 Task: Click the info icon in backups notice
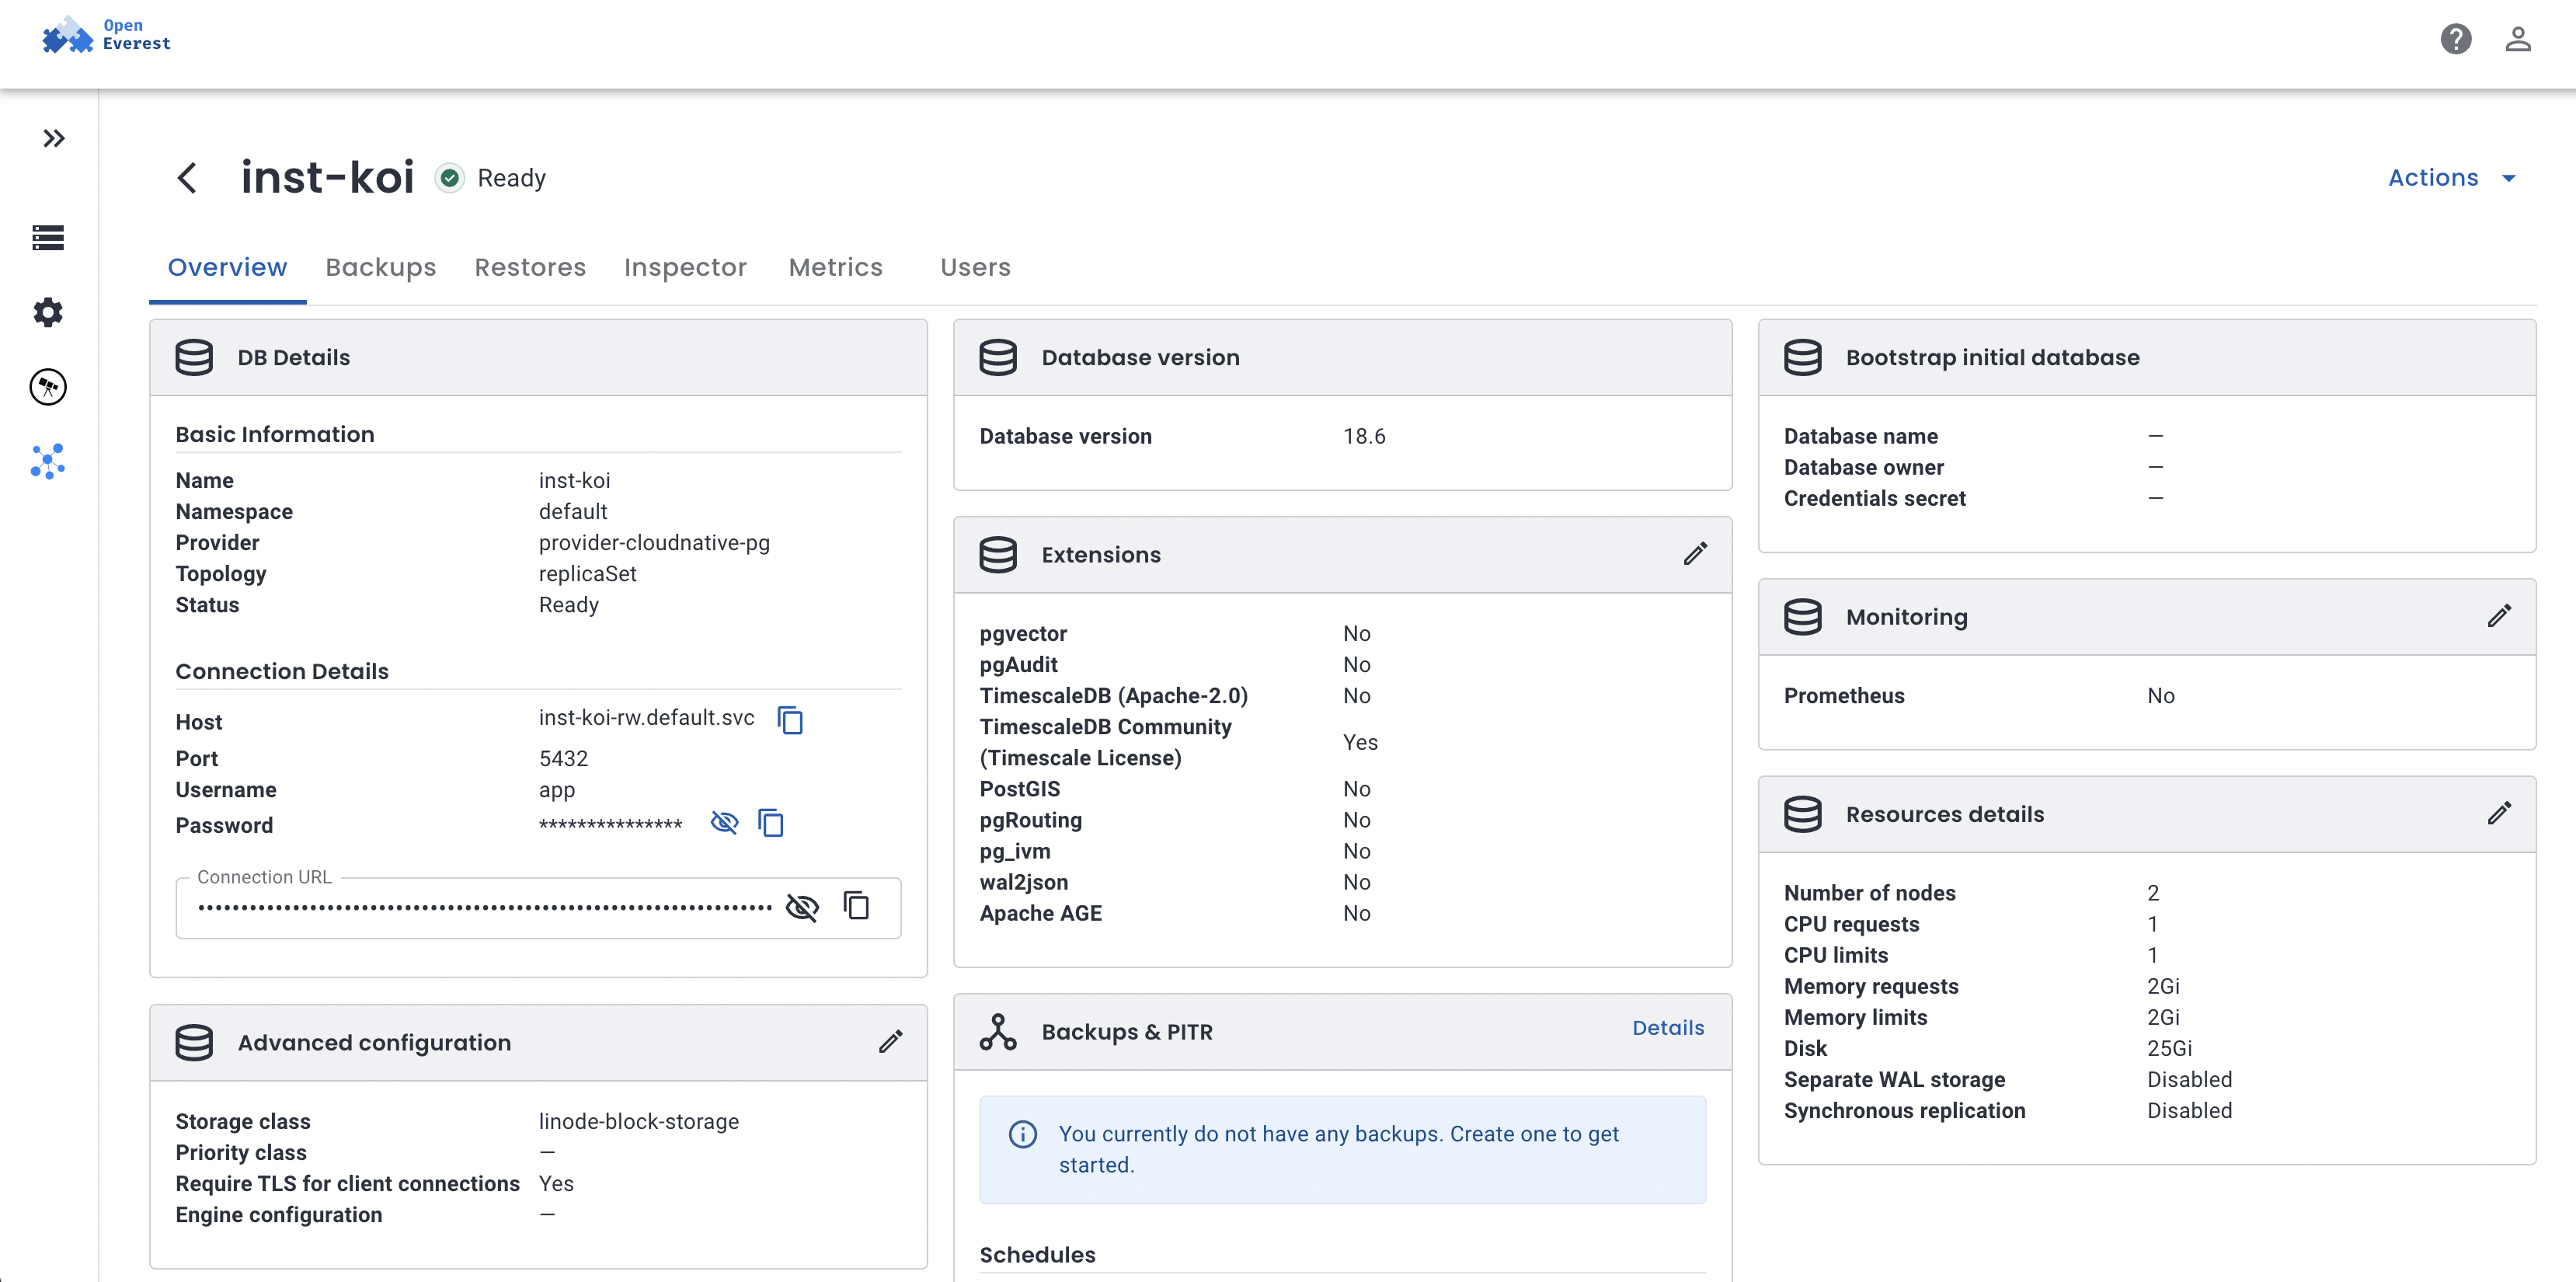1022,1134
